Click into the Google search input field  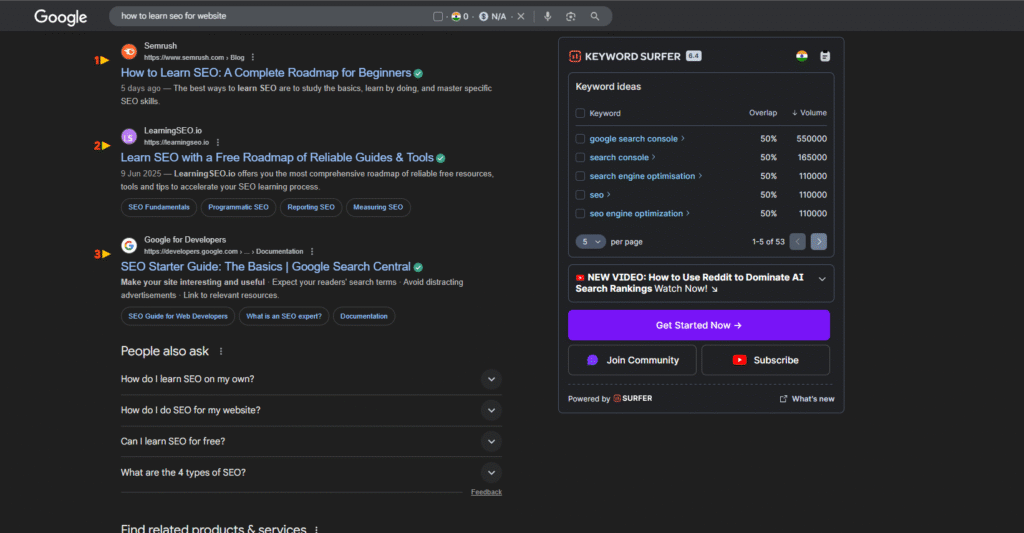click(x=271, y=16)
